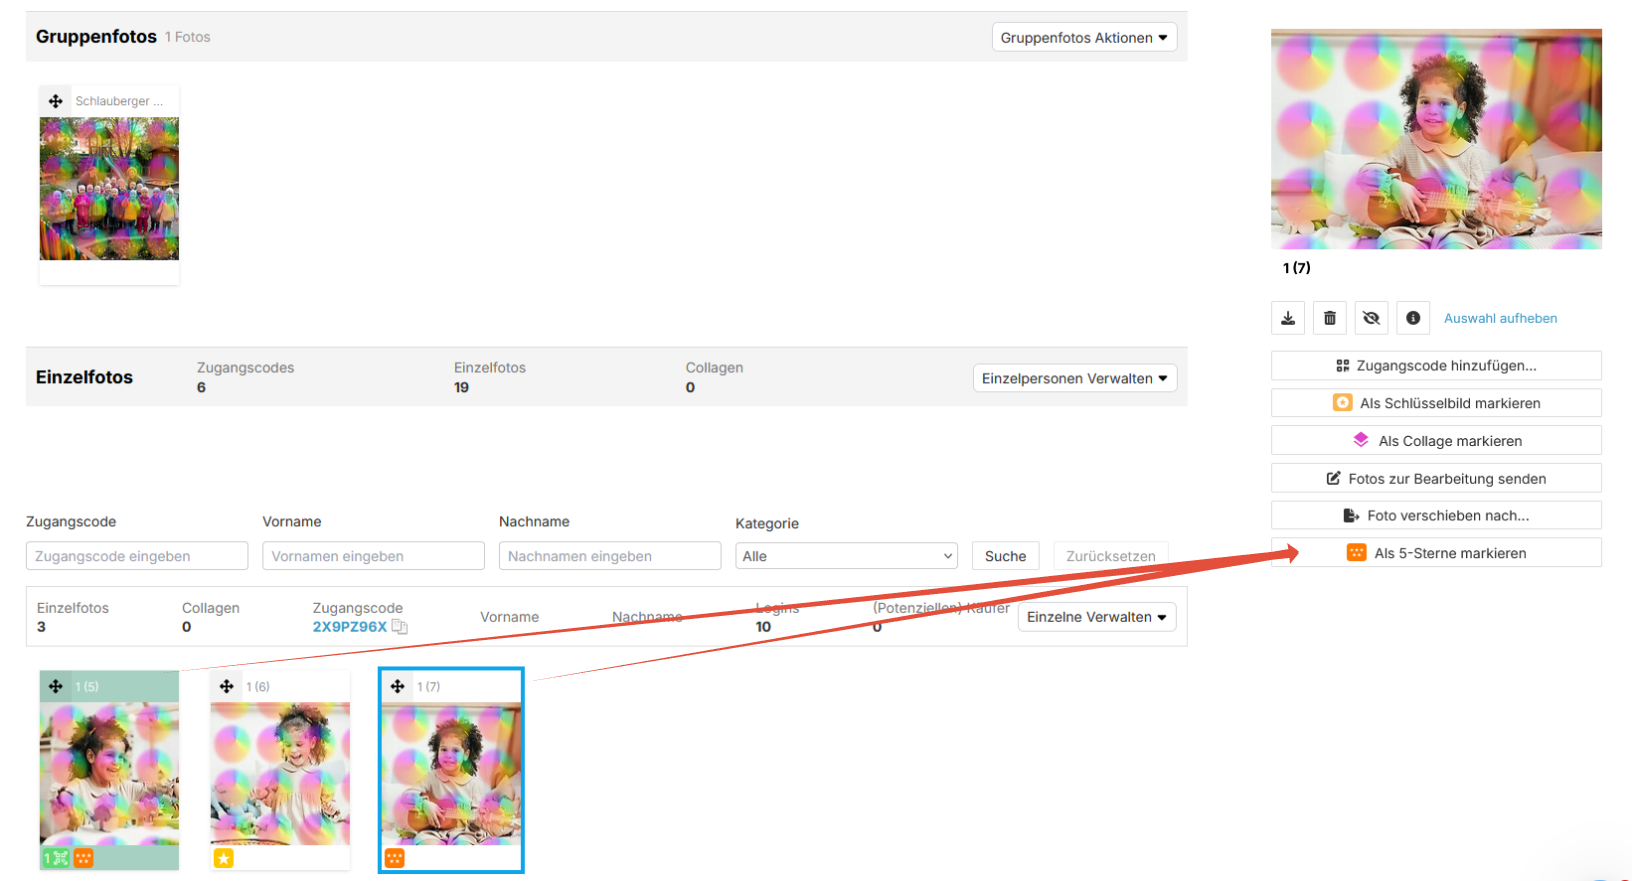The image size is (1632, 881).
Task: Copy access code 2X9PZ96X using copy icon
Action: 399,627
